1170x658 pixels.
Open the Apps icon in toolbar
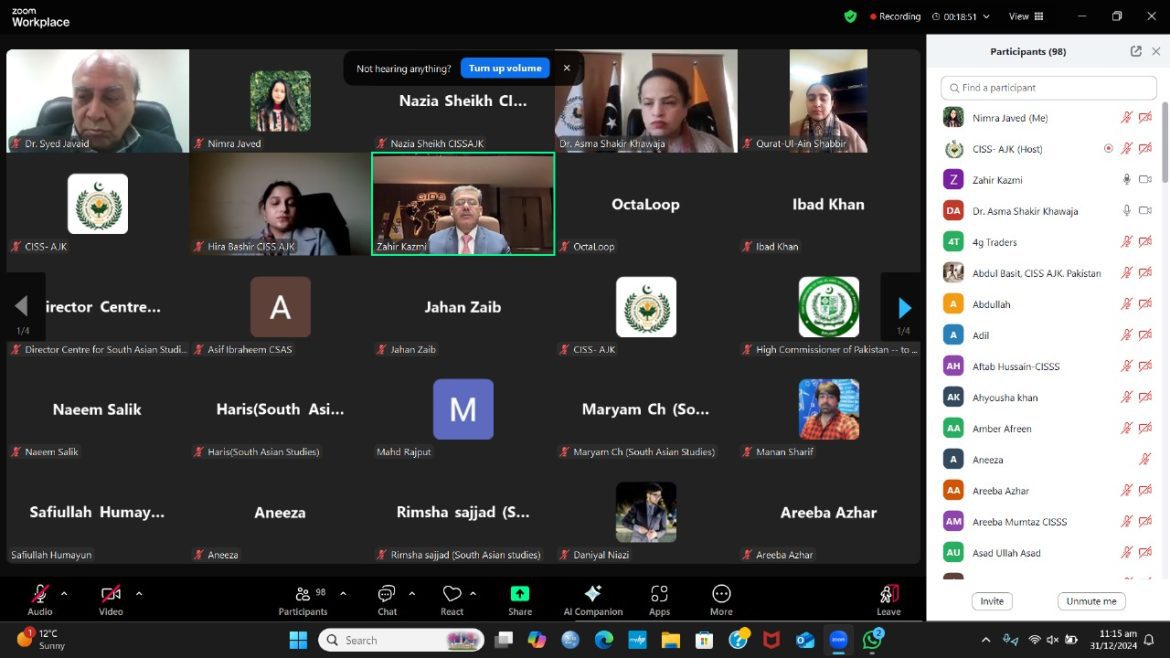[659, 594]
